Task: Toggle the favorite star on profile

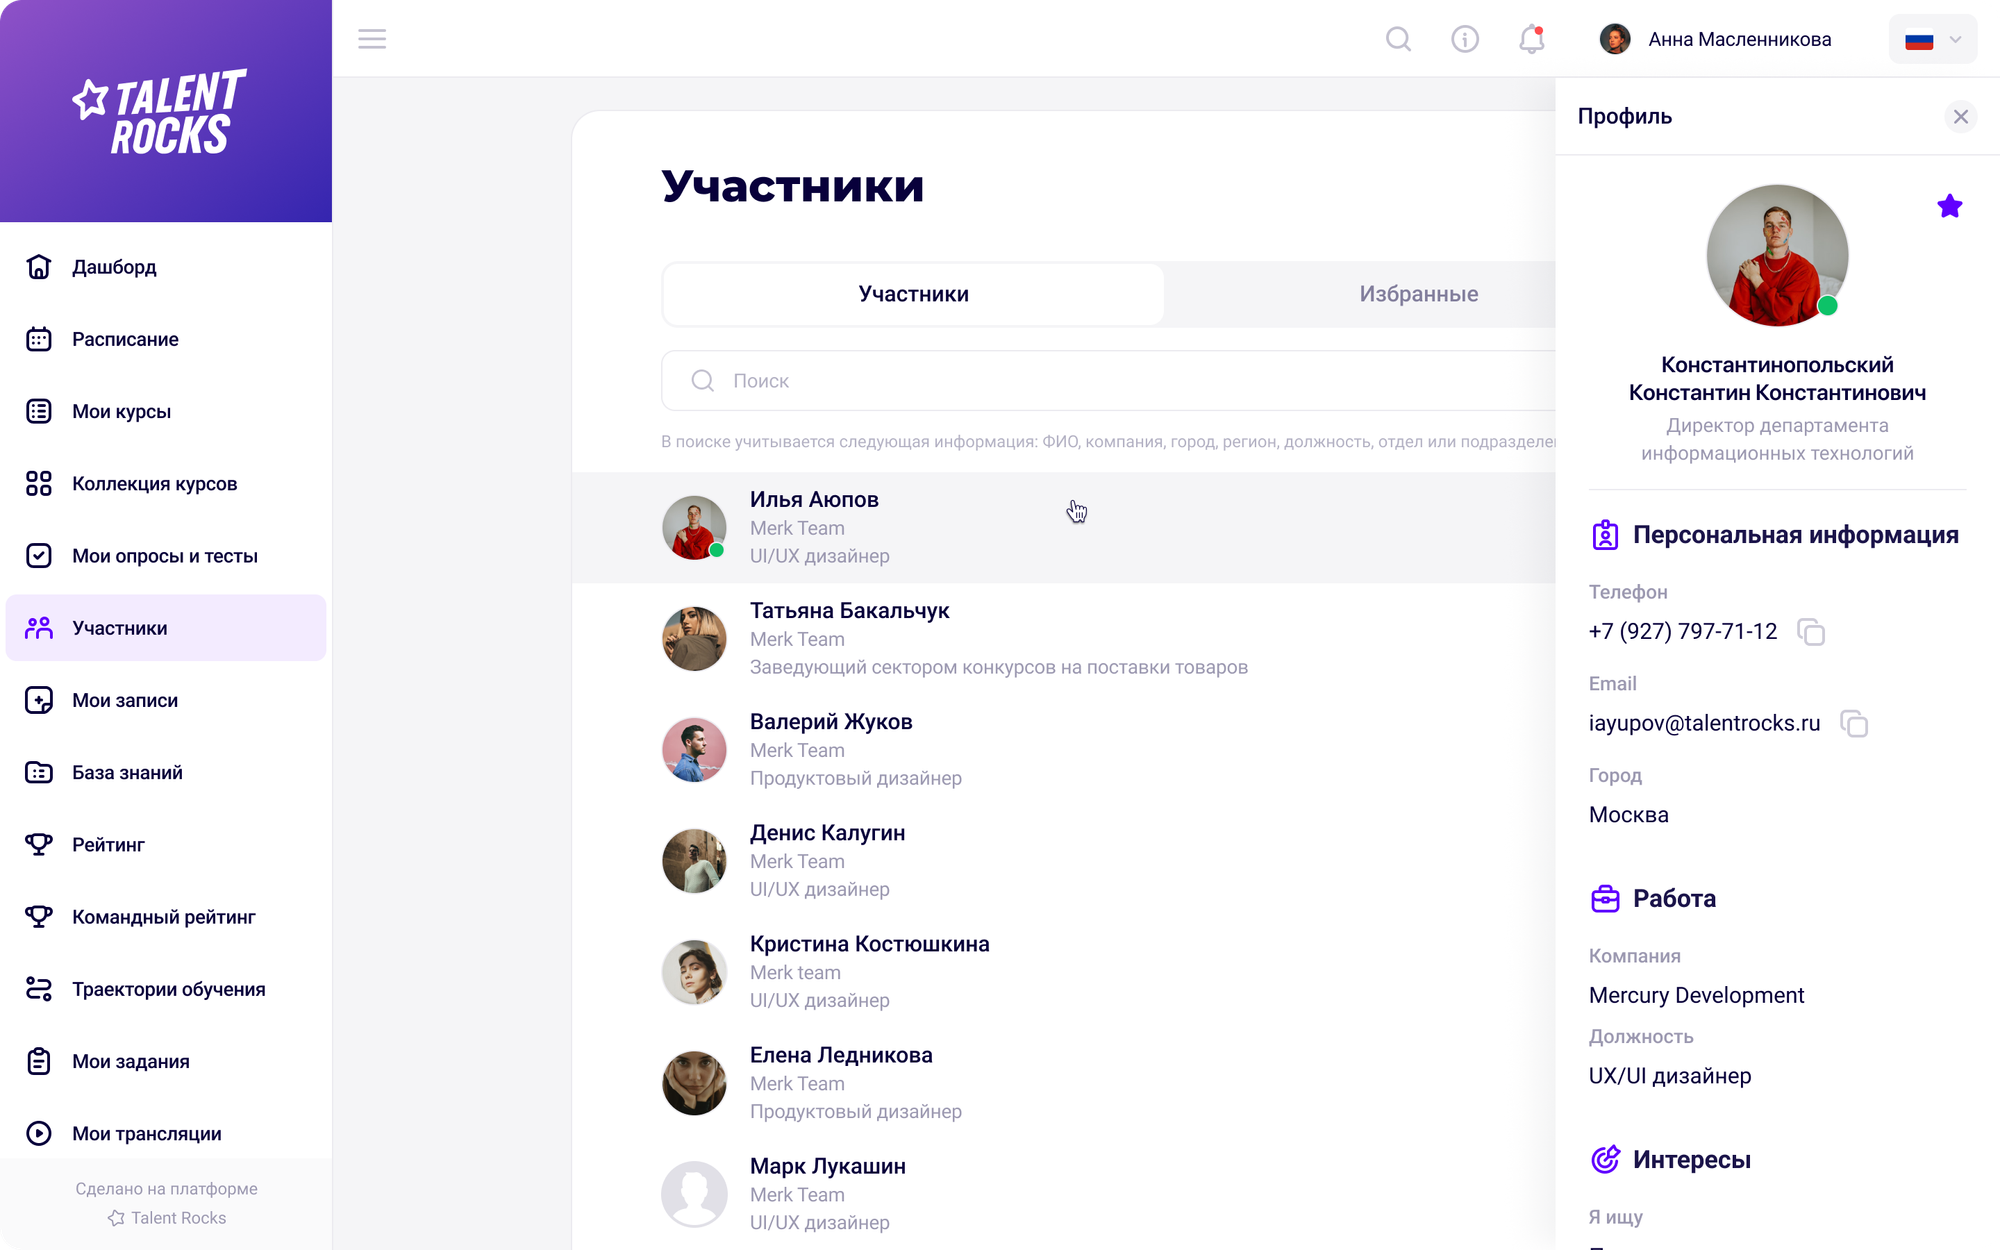Action: point(1949,207)
